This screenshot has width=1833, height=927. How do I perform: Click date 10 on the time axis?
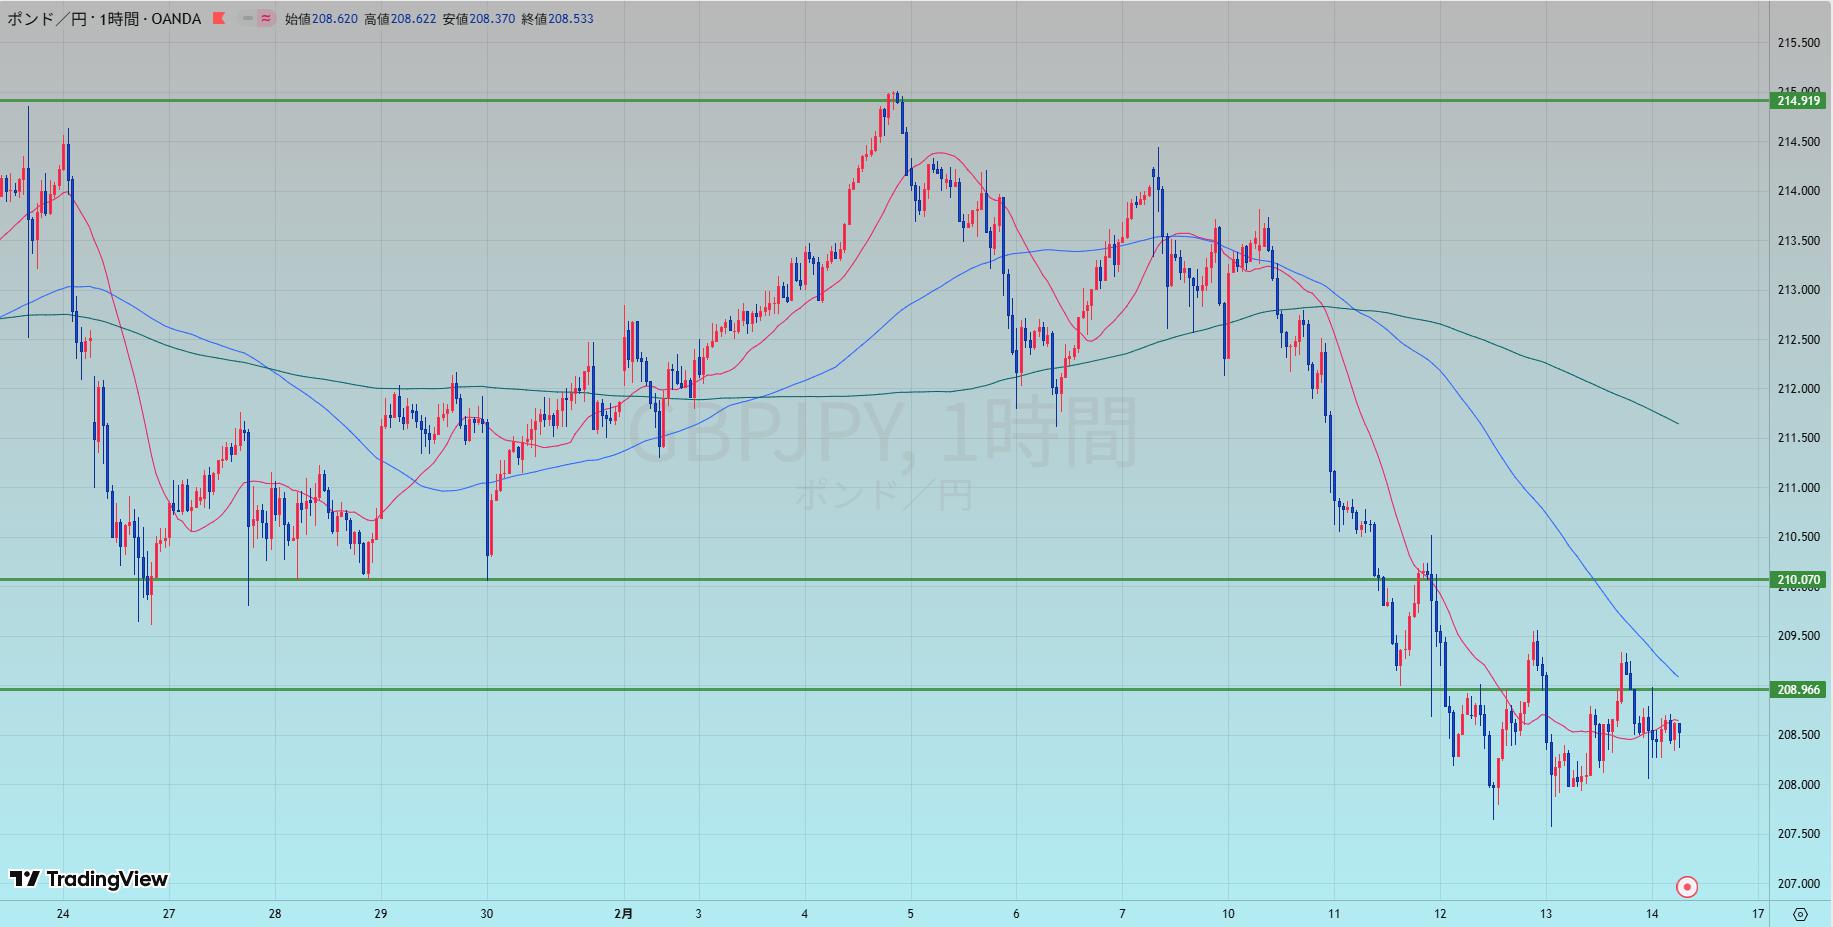[x=1228, y=913]
